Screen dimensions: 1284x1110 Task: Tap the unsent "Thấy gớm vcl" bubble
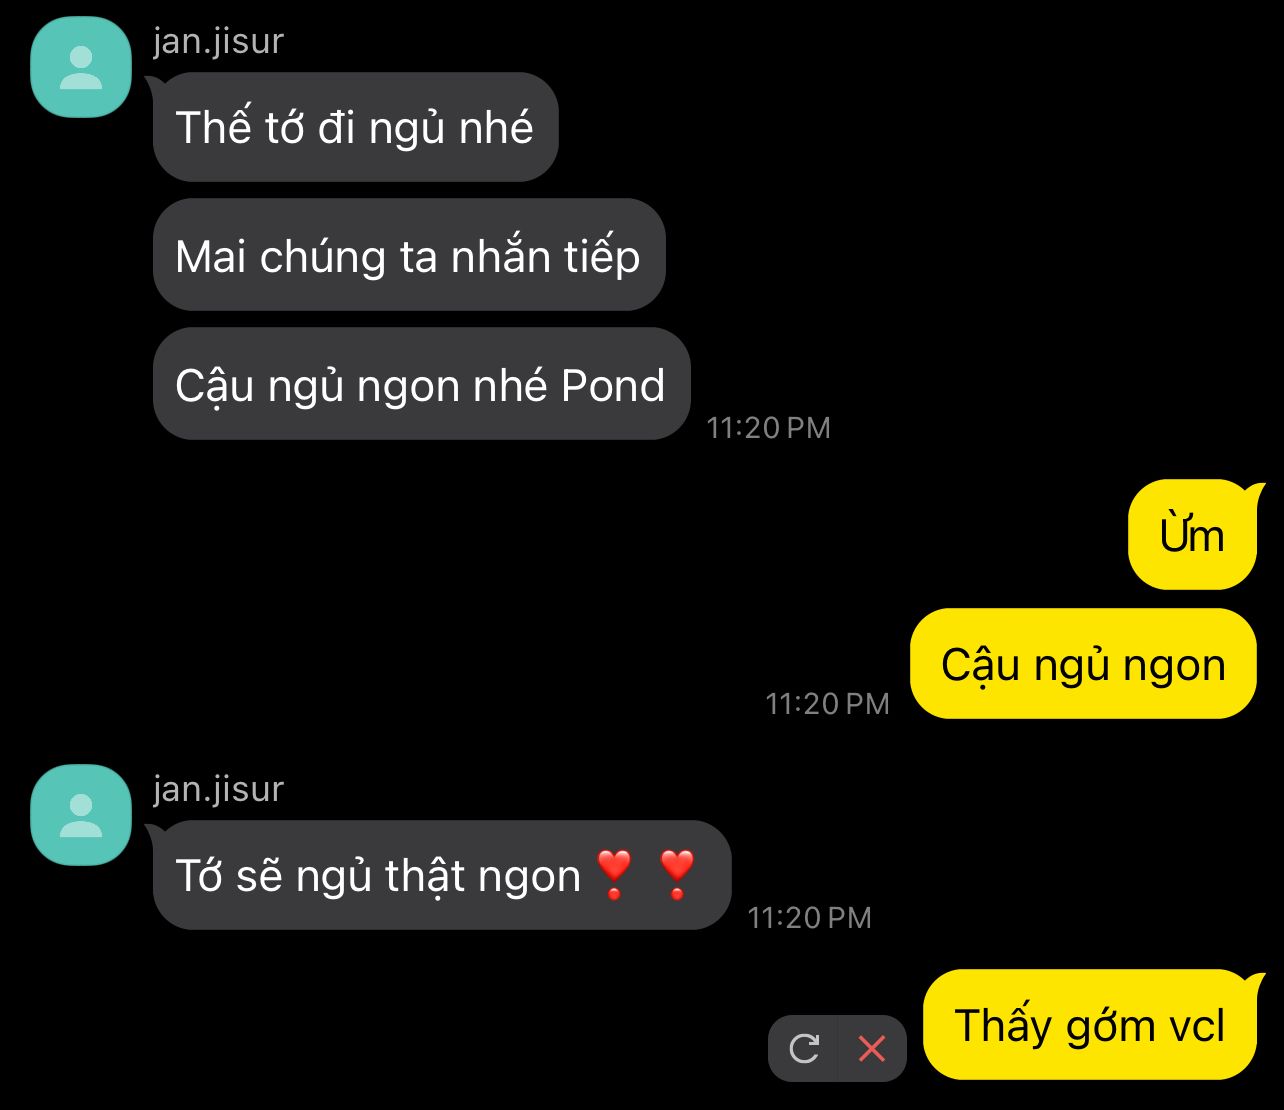point(1090,1025)
